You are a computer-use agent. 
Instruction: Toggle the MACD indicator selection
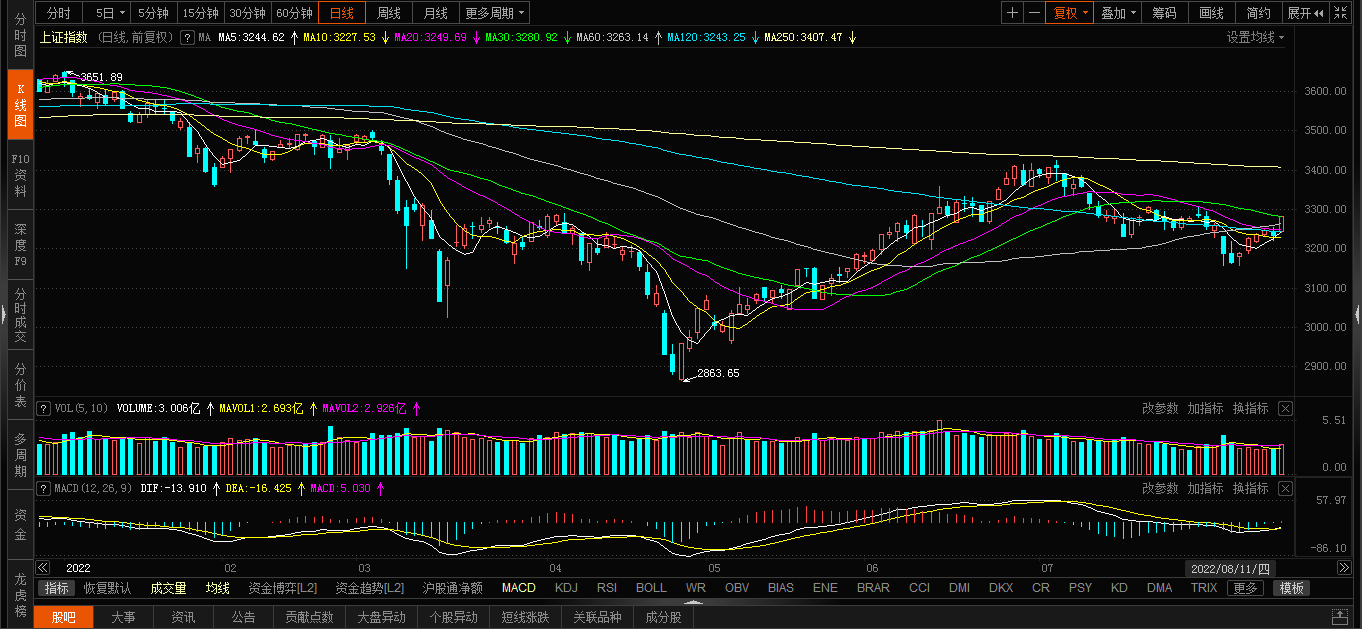click(519, 588)
